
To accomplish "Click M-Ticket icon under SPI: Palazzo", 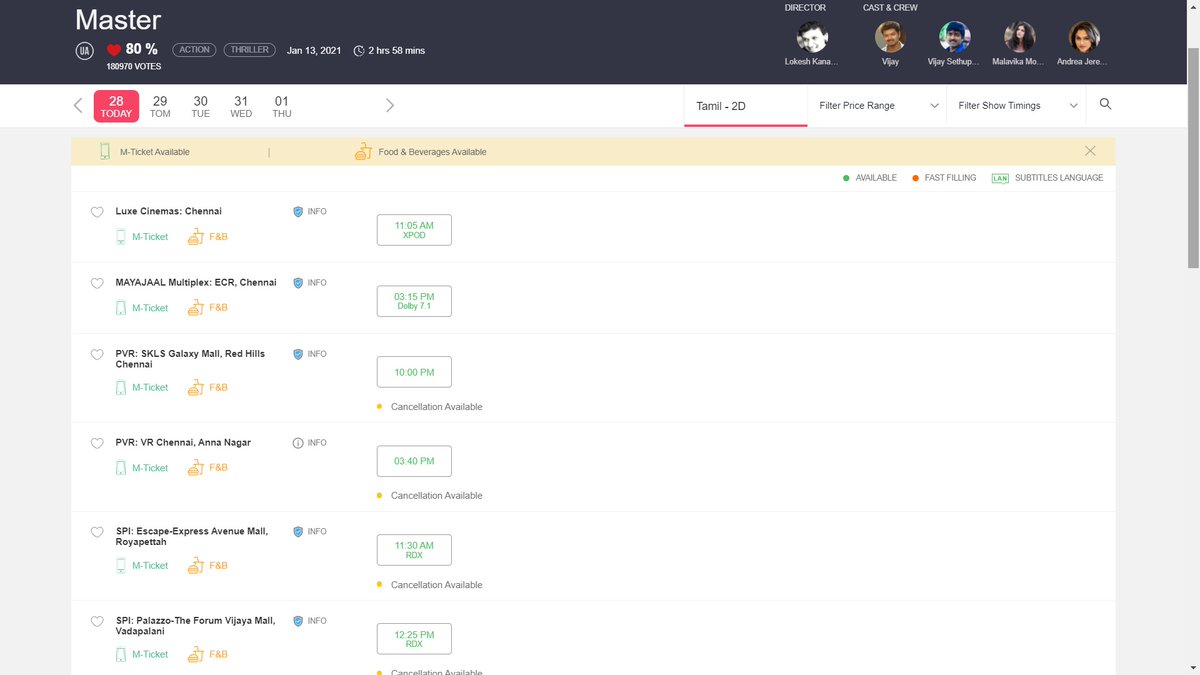I will (121, 654).
